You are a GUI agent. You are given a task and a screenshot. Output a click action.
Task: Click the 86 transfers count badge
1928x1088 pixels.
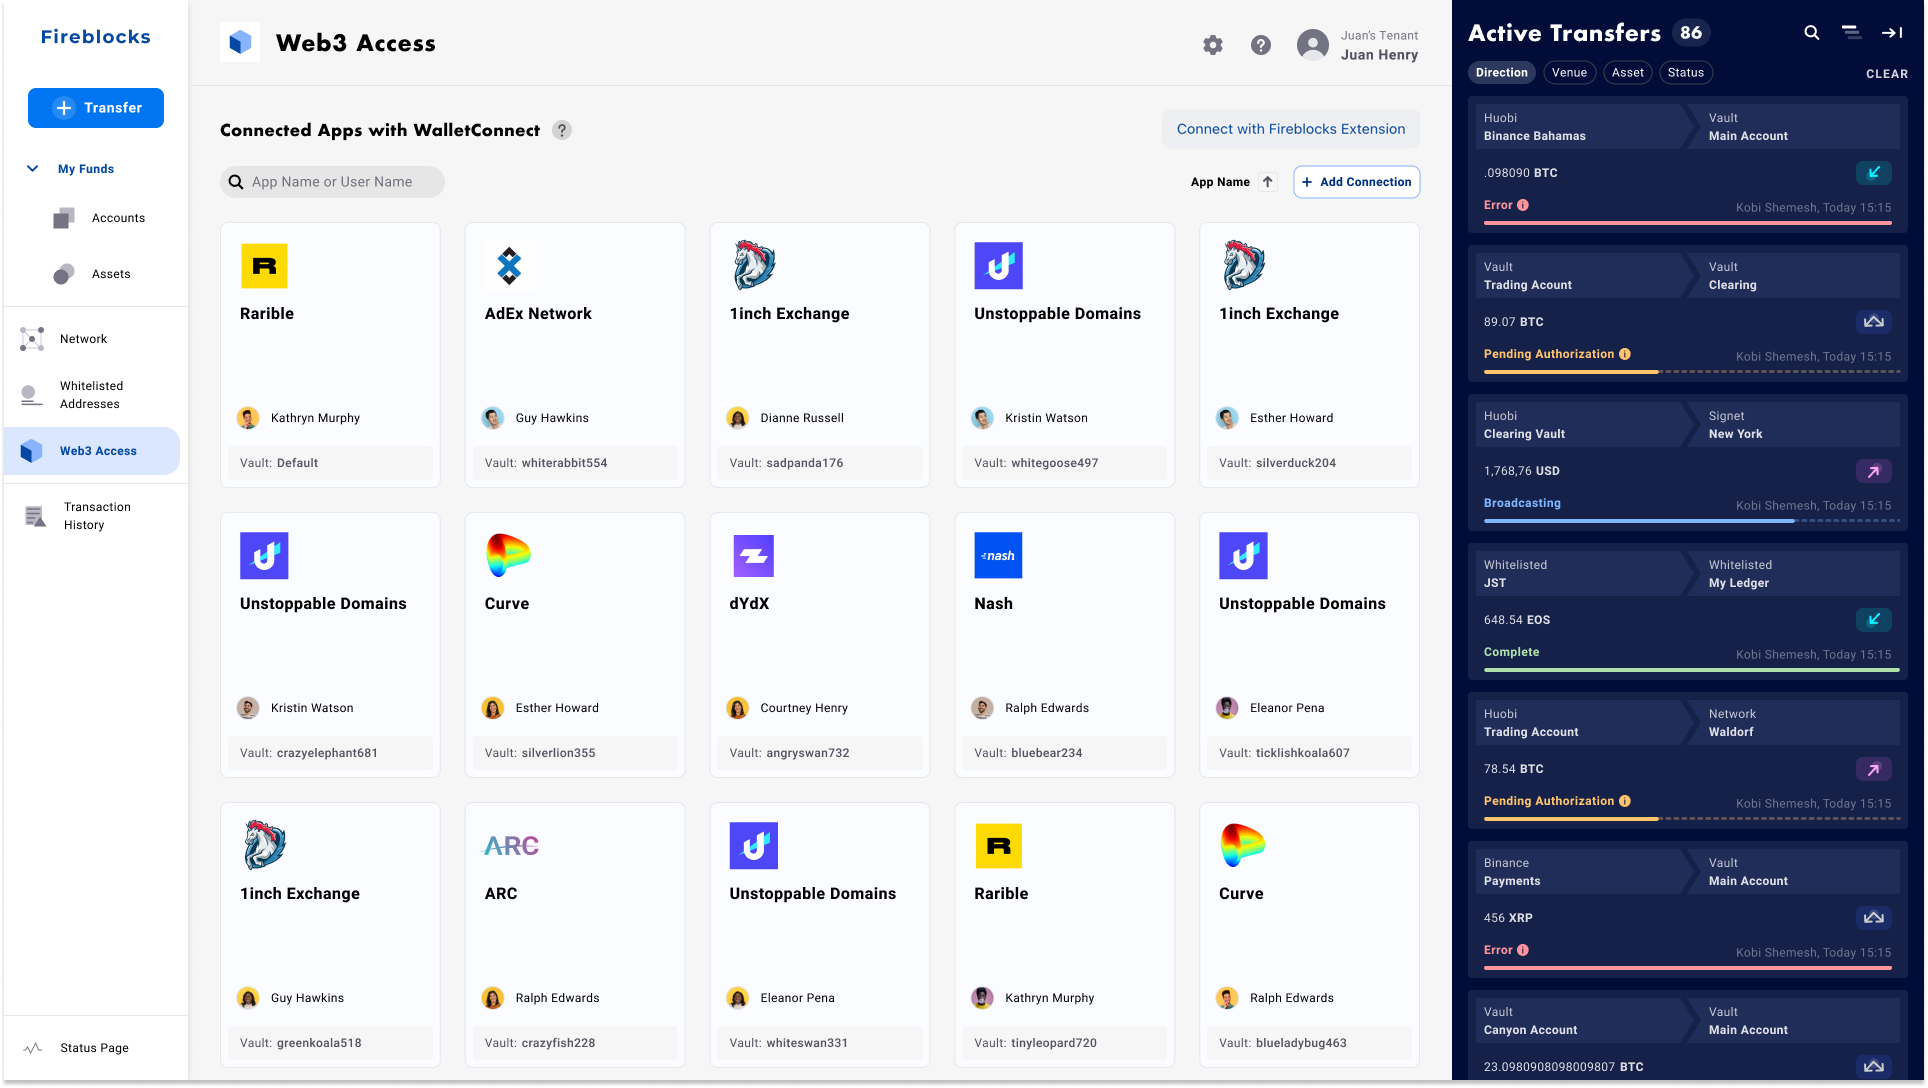(x=1691, y=33)
